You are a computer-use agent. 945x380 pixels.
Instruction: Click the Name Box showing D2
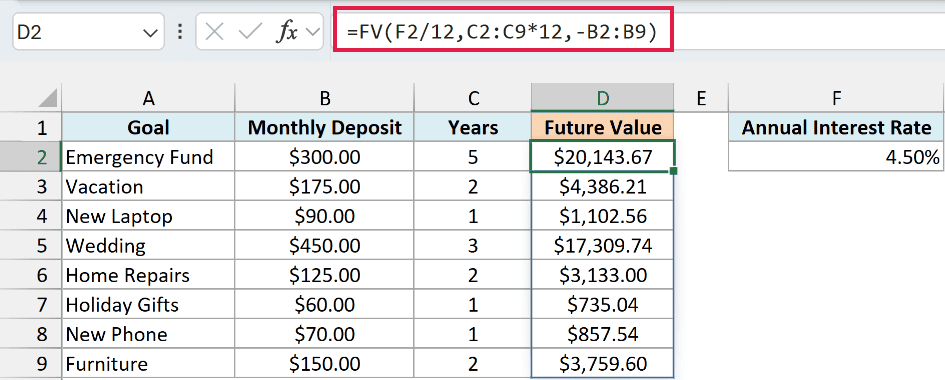click(x=88, y=32)
